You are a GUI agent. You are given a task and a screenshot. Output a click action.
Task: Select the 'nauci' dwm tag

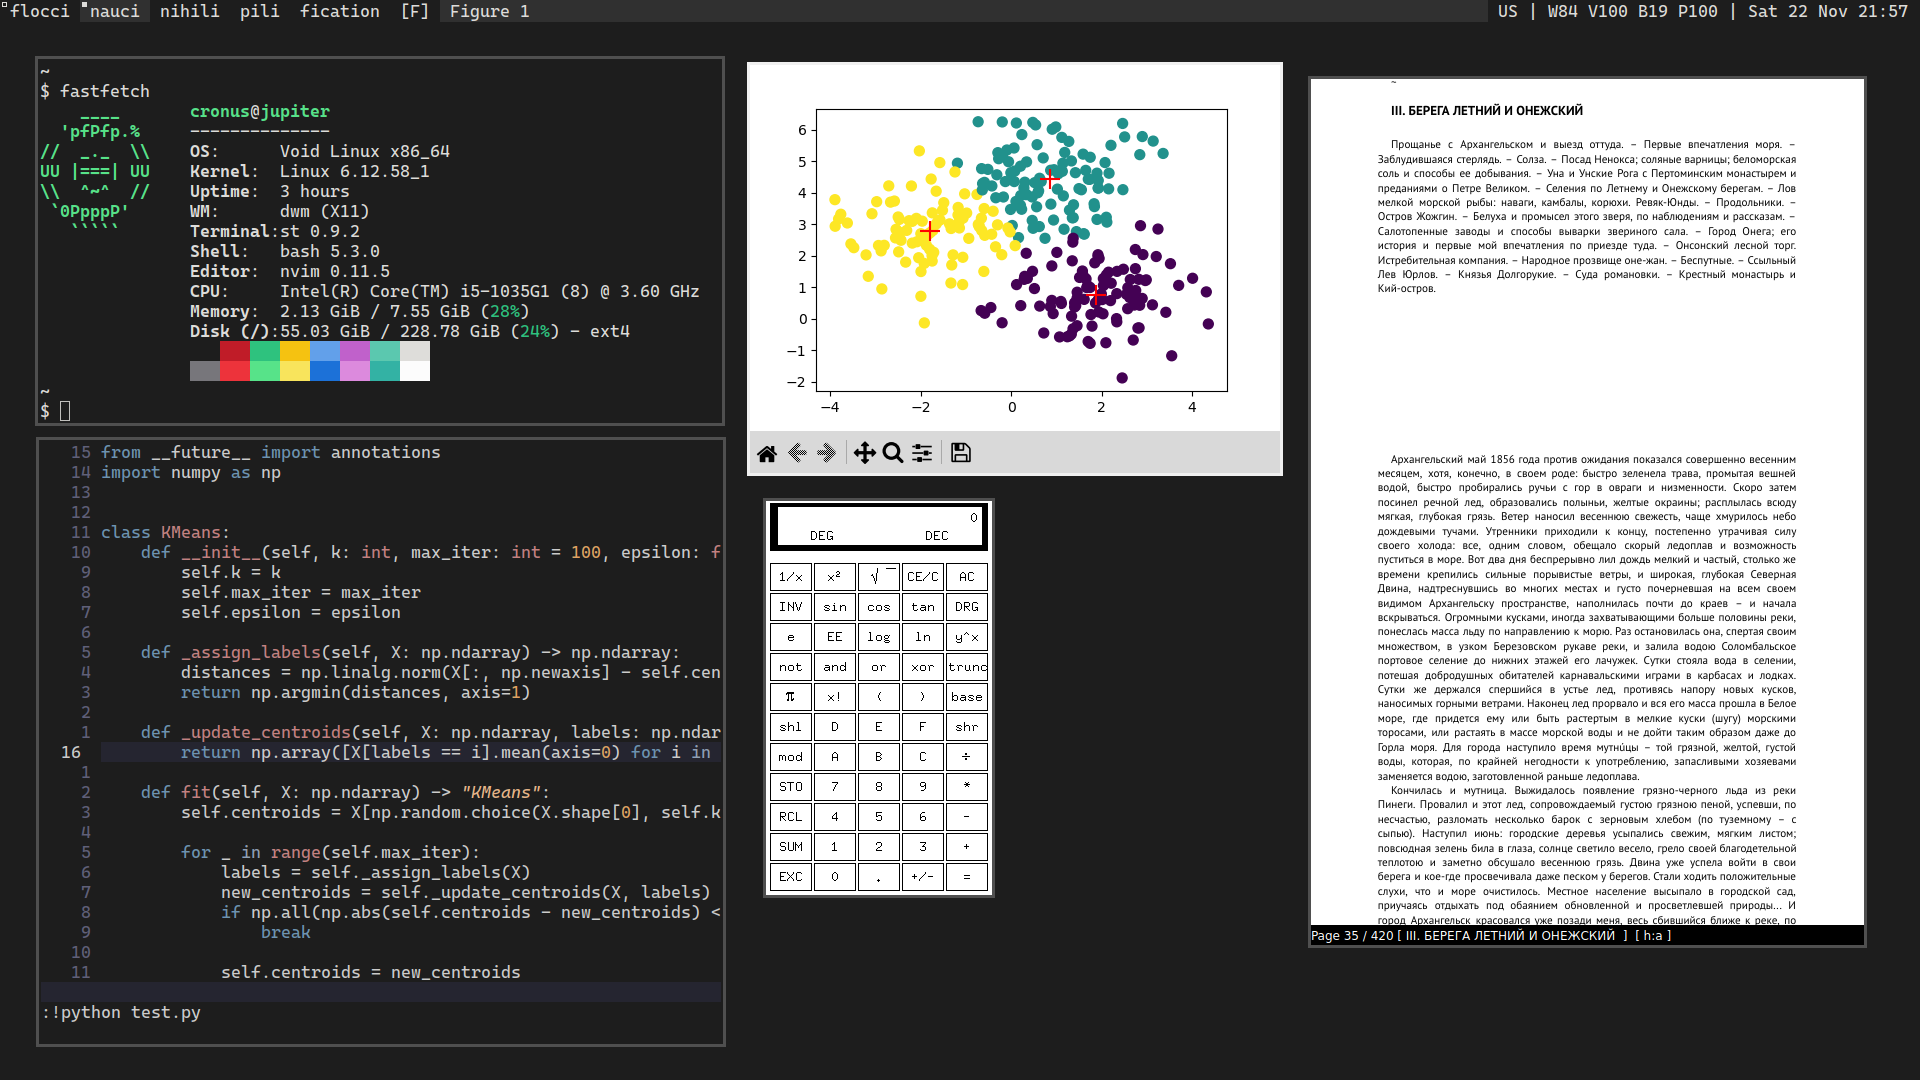pyautogui.click(x=114, y=11)
